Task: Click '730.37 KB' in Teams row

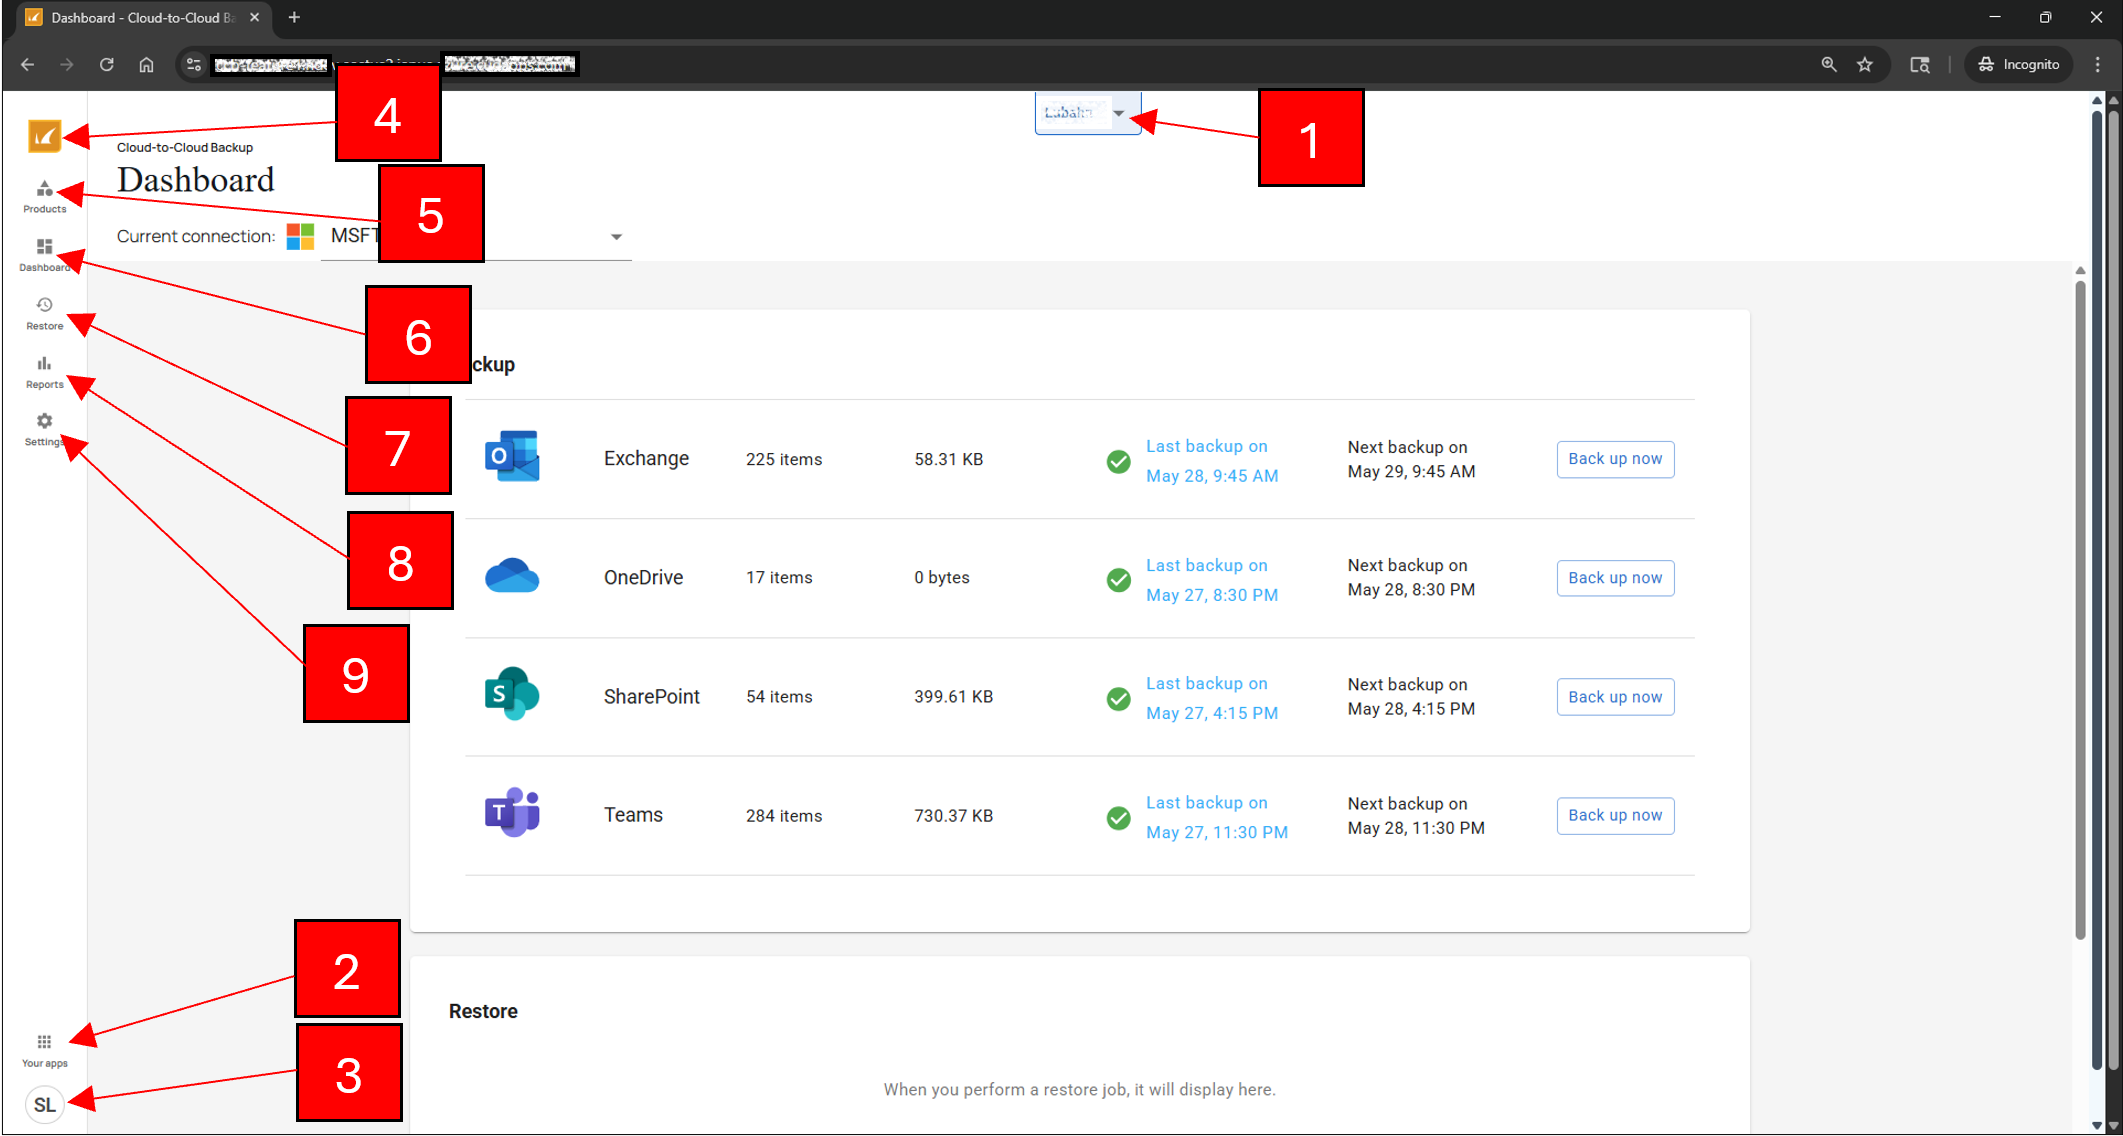Action: [x=953, y=815]
